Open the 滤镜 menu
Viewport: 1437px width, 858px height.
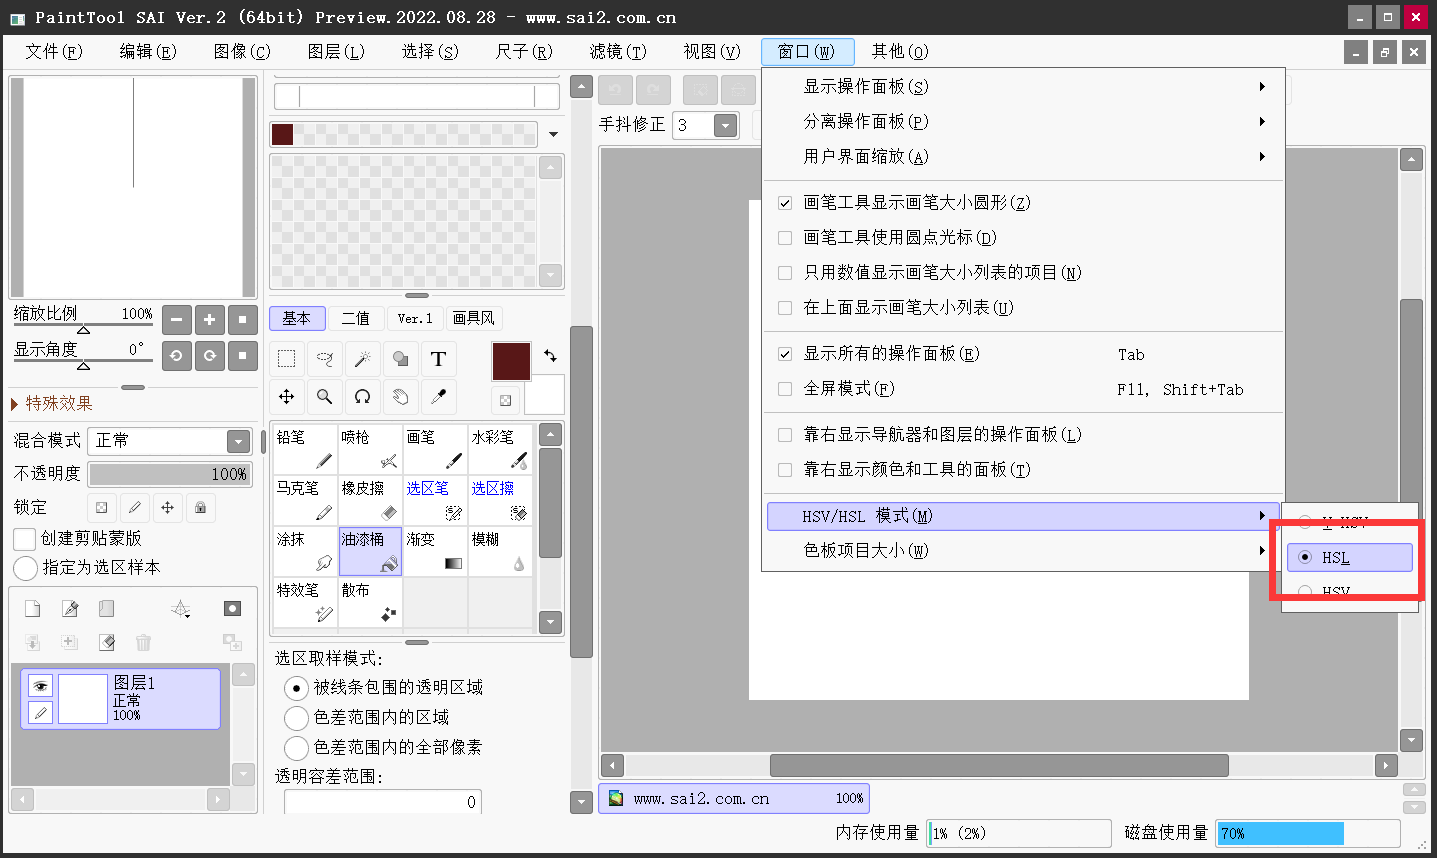(x=618, y=51)
